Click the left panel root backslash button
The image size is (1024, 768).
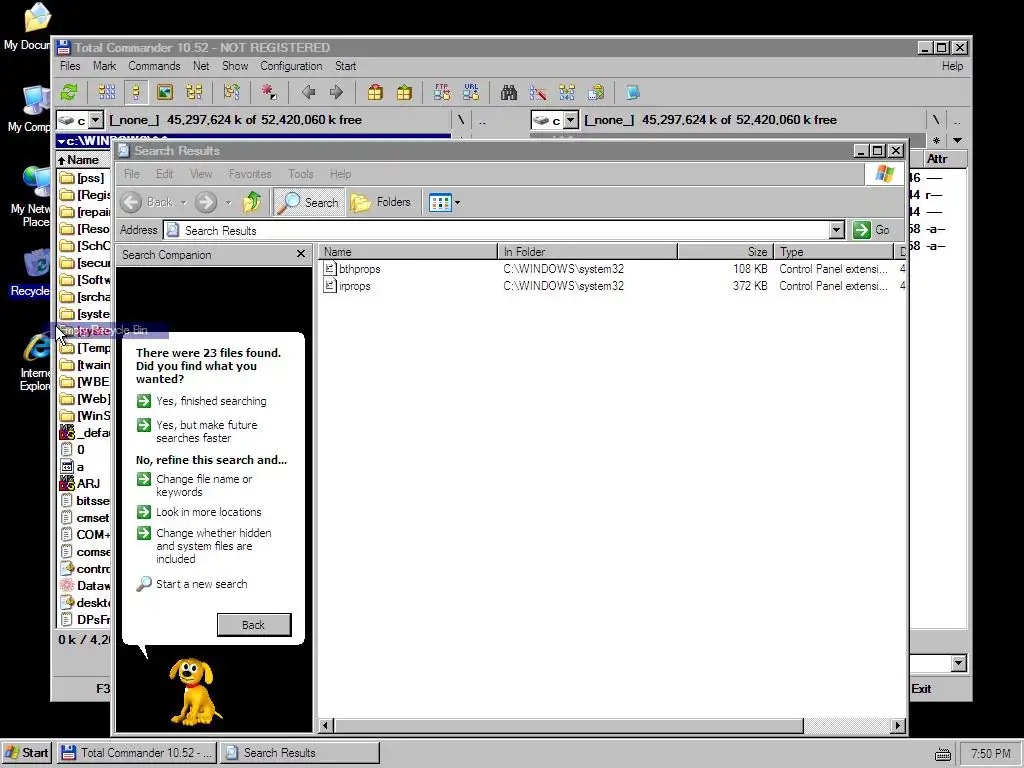pos(460,120)
